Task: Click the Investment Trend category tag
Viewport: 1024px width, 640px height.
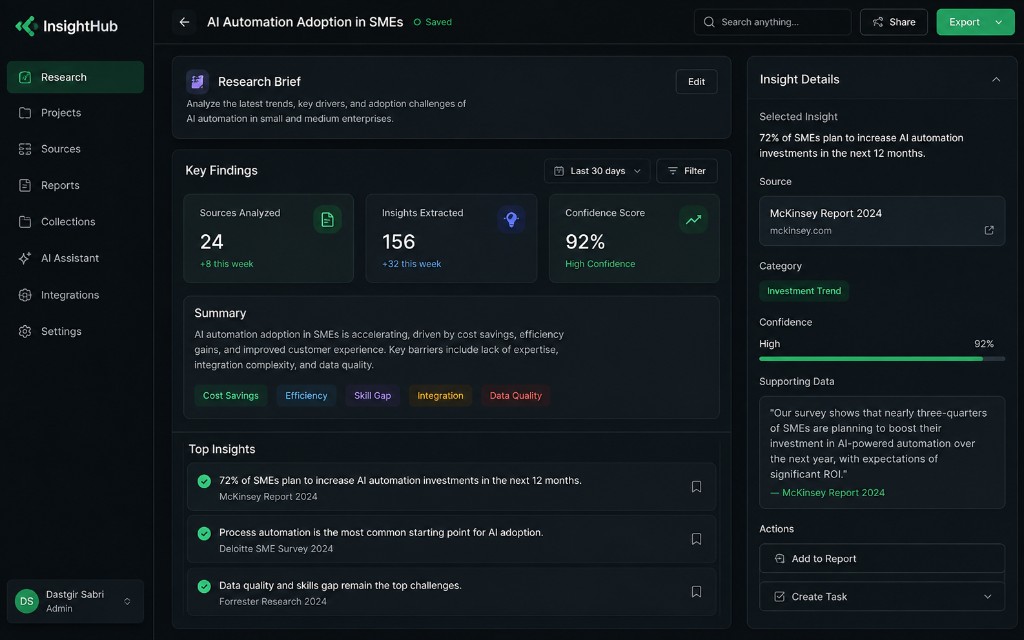Action: point(804,291)
